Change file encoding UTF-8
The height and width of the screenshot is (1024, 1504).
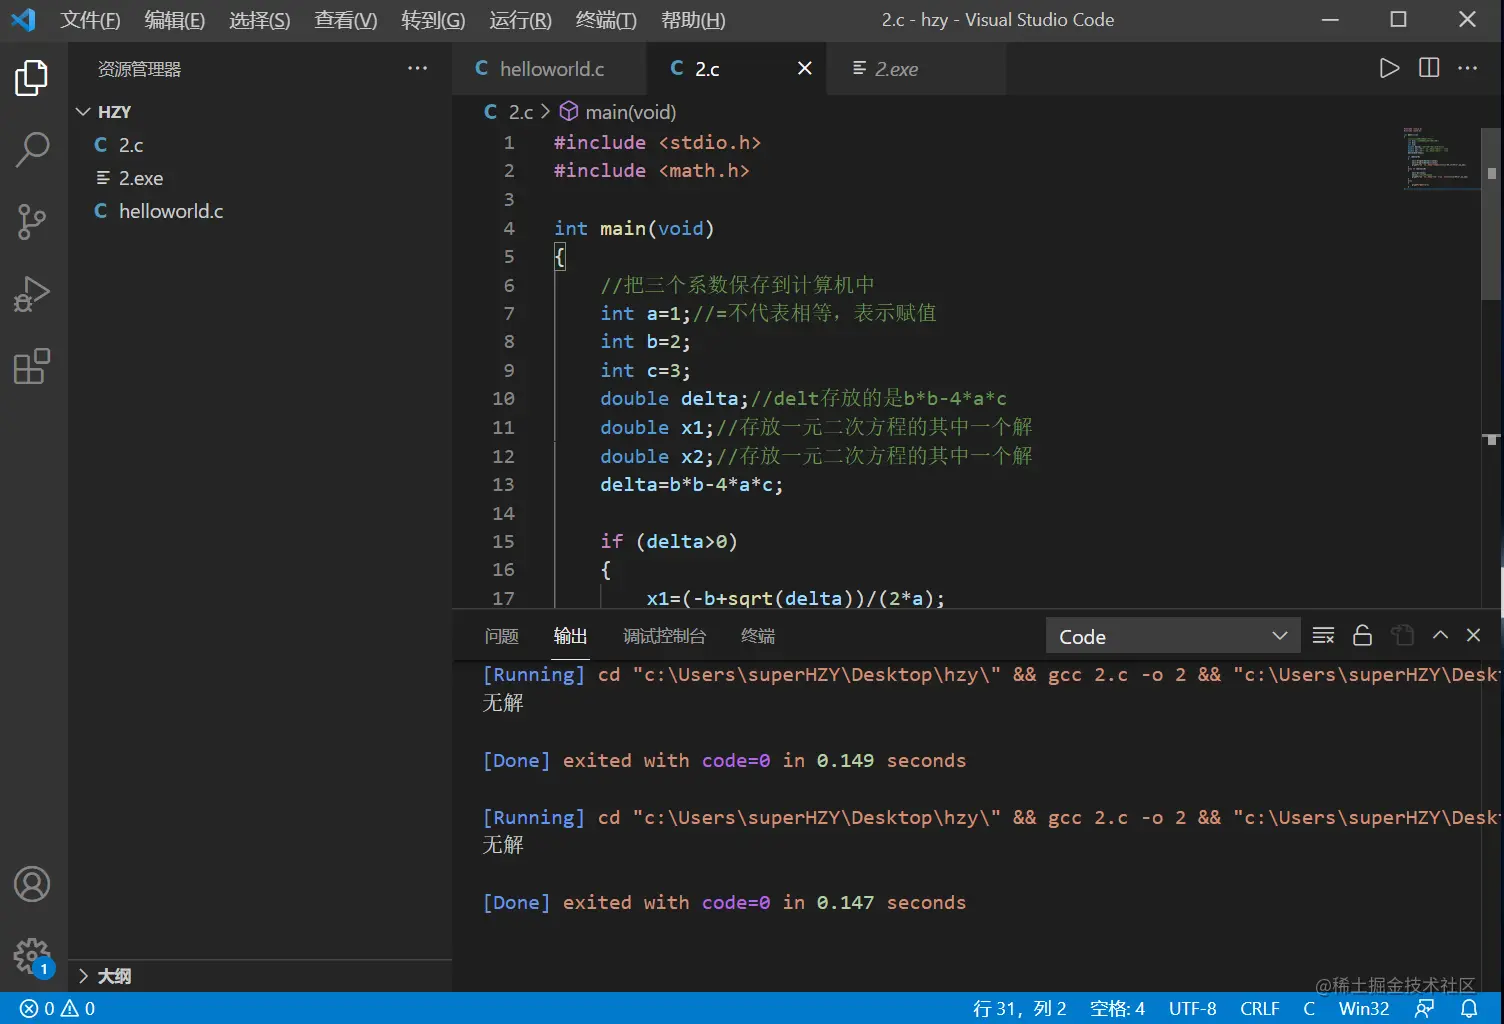[x=1193, y=1009]
